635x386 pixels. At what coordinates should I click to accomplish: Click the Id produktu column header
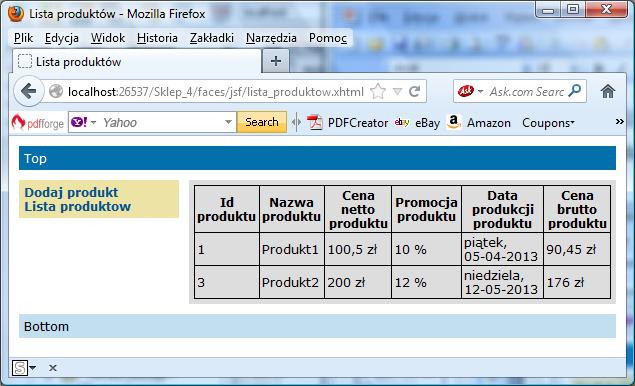click(227, 209)
